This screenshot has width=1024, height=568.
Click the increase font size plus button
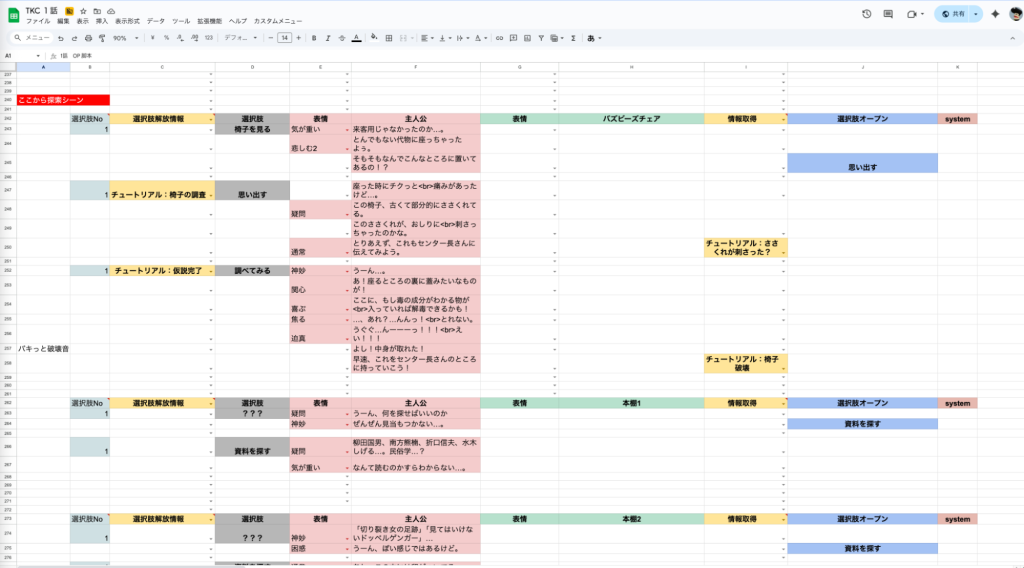click(298, 38)
